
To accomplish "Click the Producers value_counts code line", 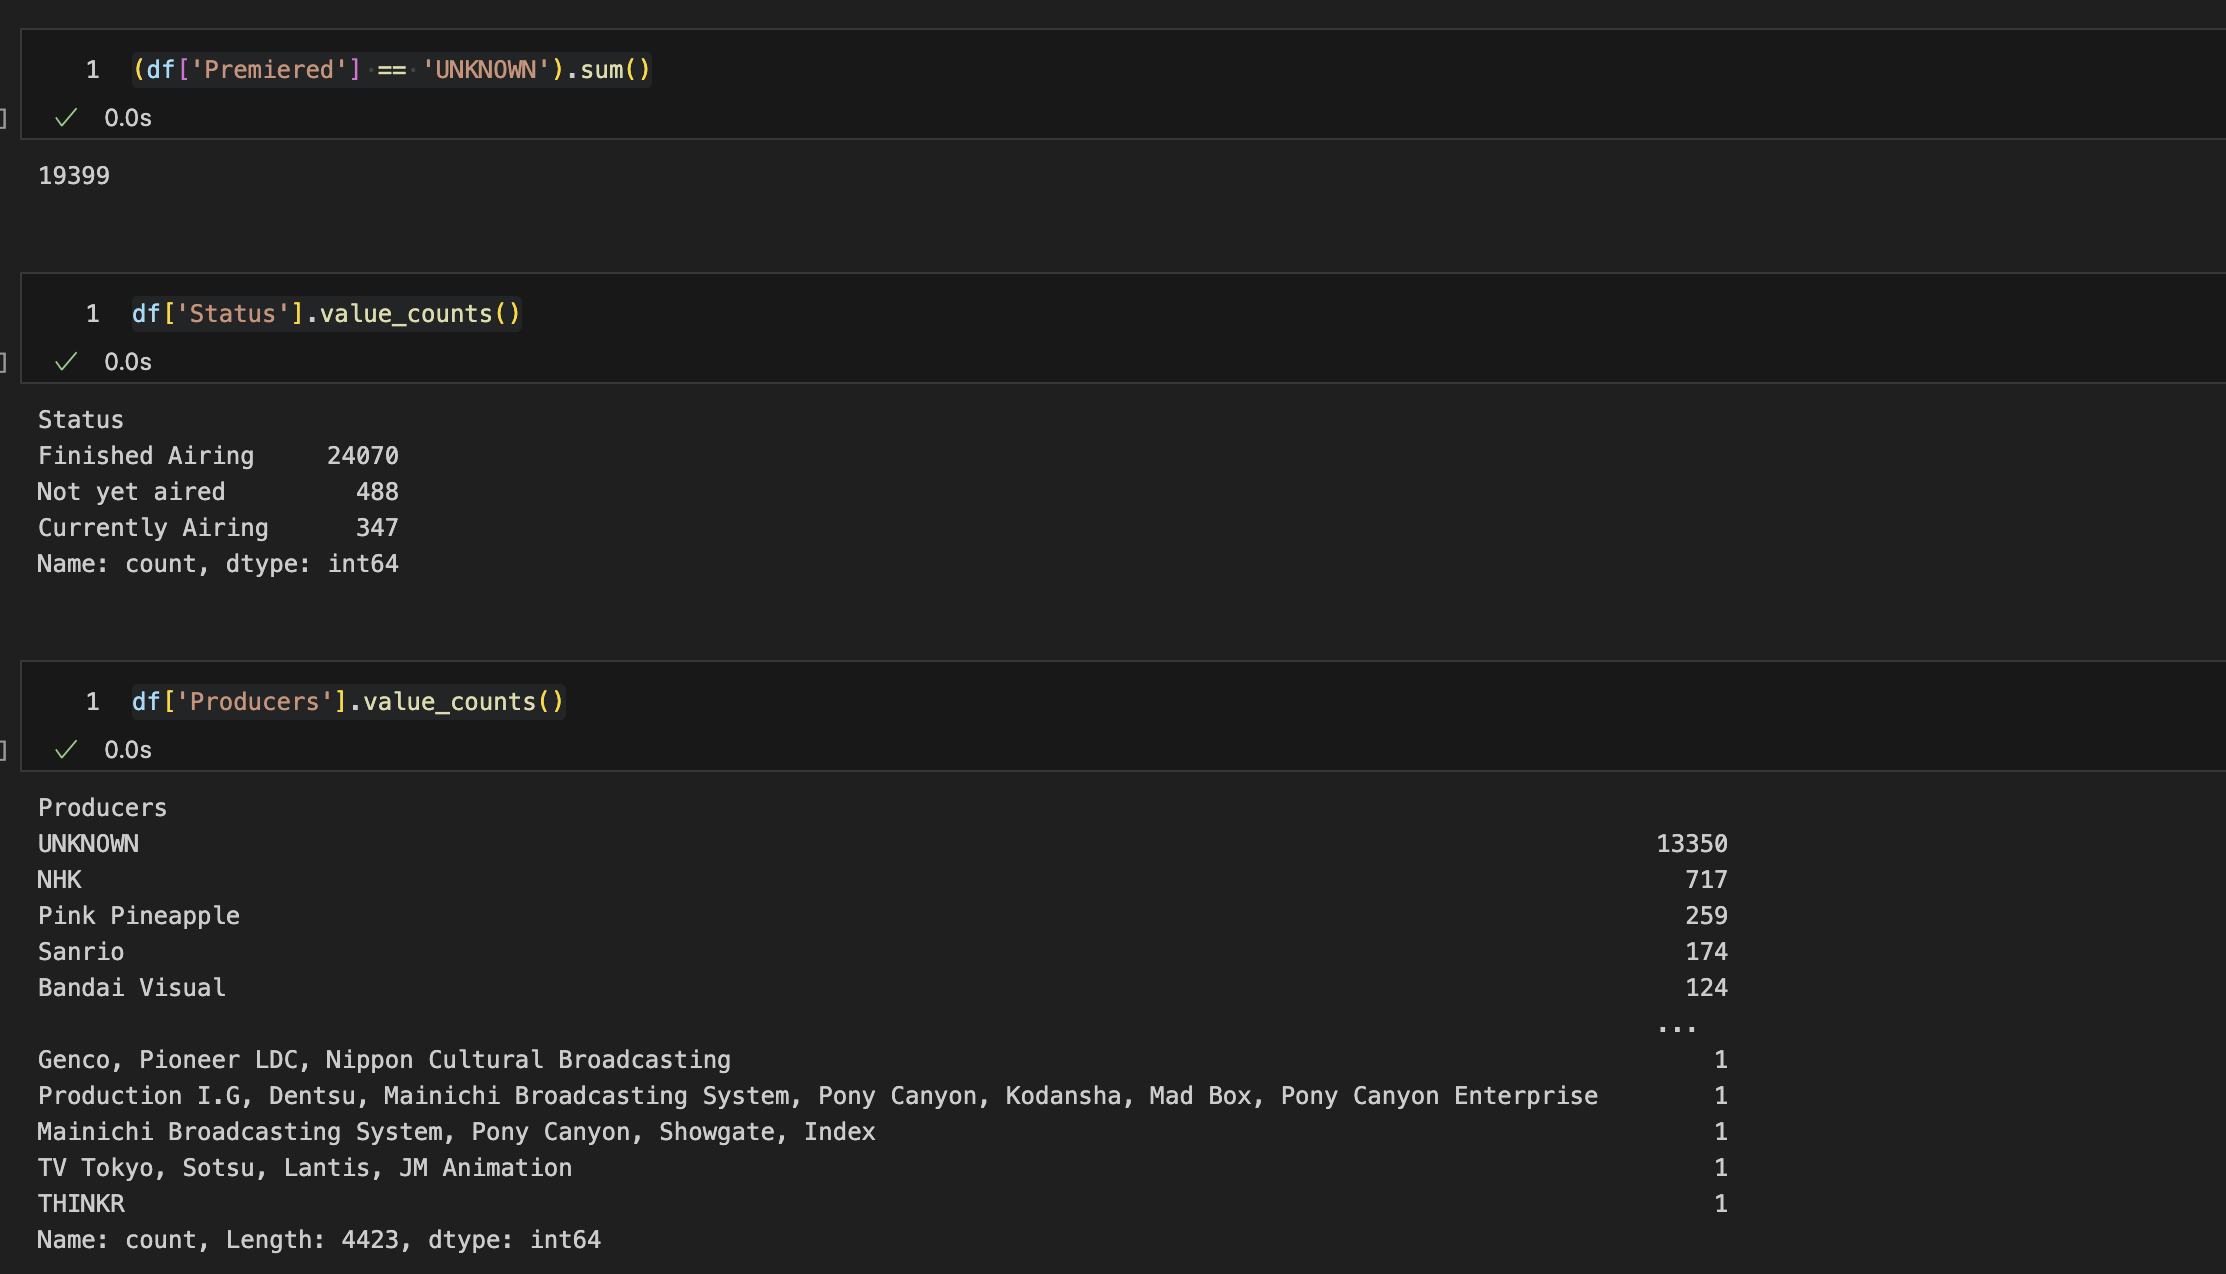I will pyautogui.click(x=348, y=702).
